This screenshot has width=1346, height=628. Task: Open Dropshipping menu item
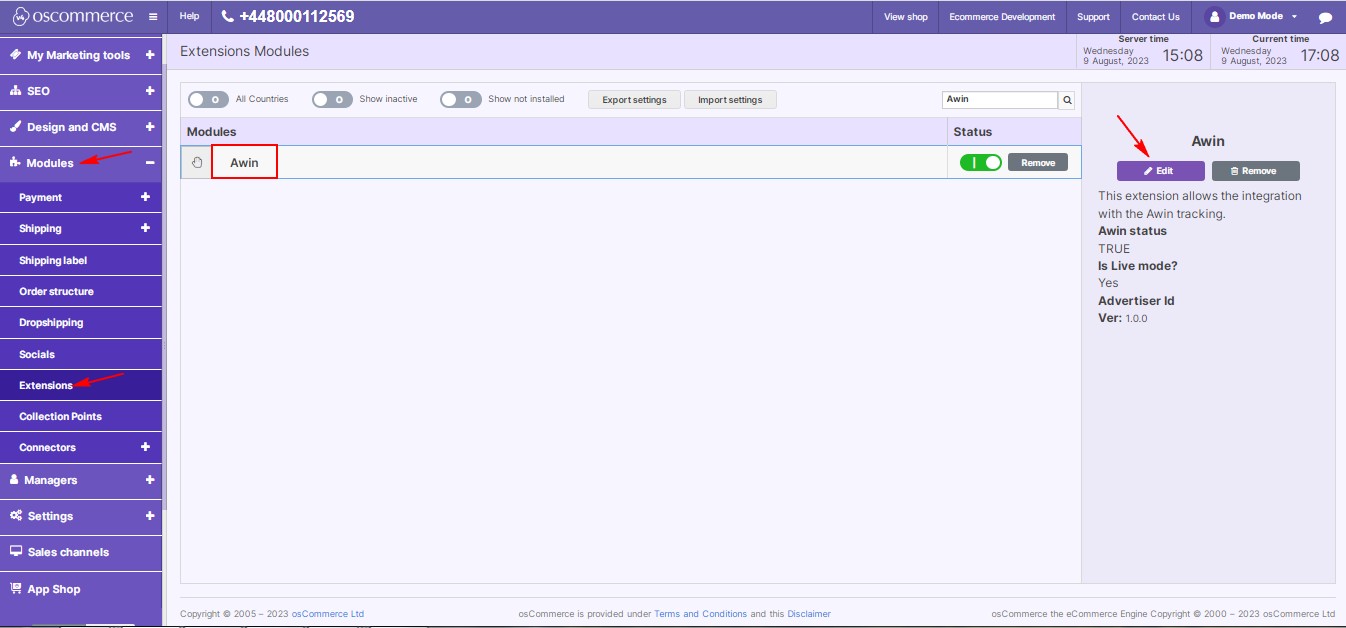[x=81, y=322]
